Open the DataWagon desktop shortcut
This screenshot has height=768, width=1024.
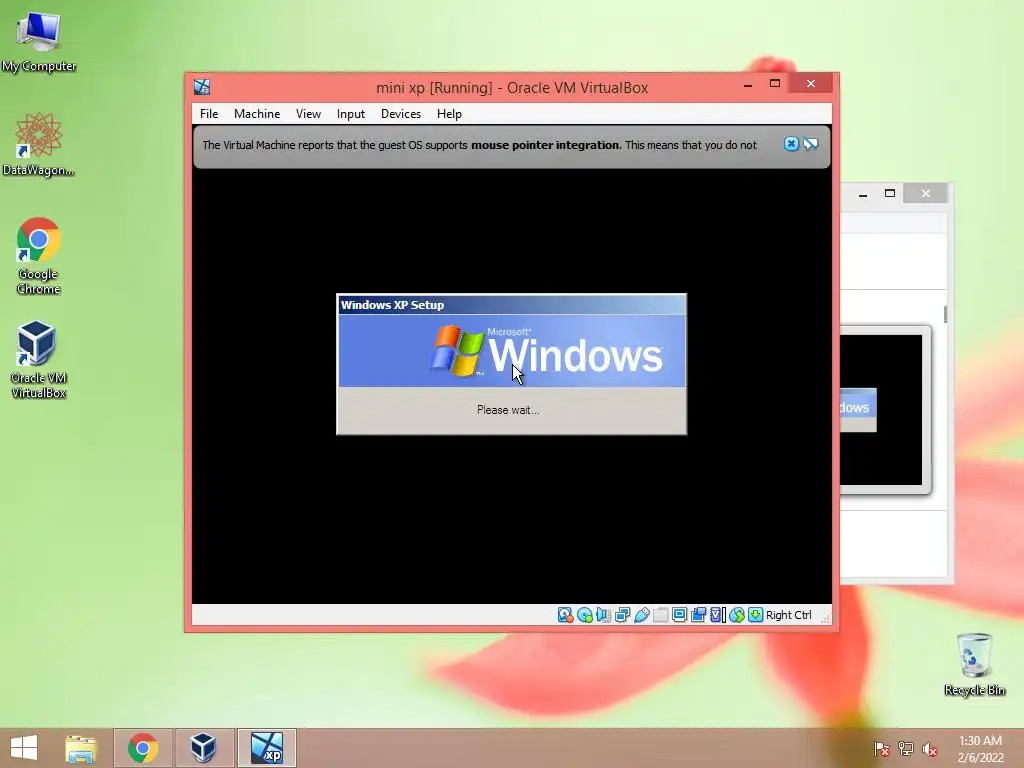[39, 144]
